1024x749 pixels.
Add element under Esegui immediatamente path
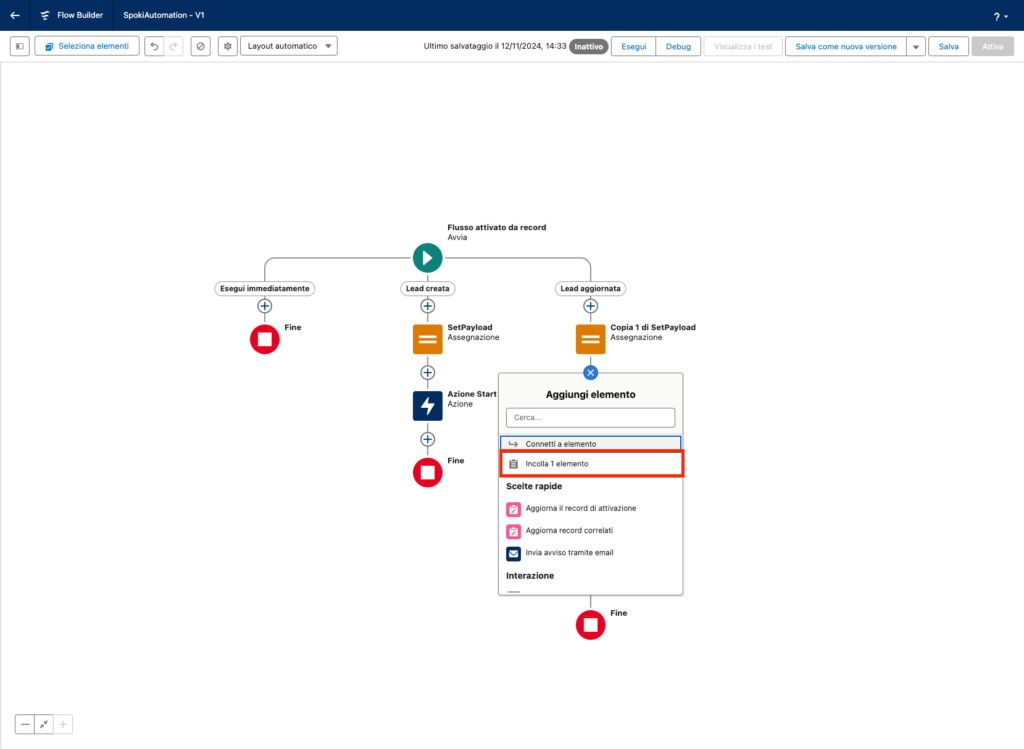click(264, 306)
